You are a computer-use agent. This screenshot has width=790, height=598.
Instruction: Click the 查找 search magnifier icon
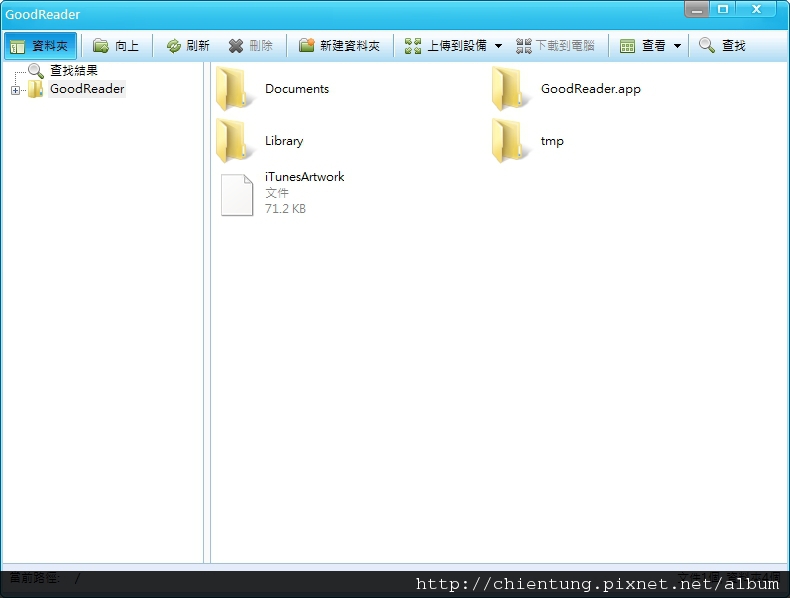[707, 45]
